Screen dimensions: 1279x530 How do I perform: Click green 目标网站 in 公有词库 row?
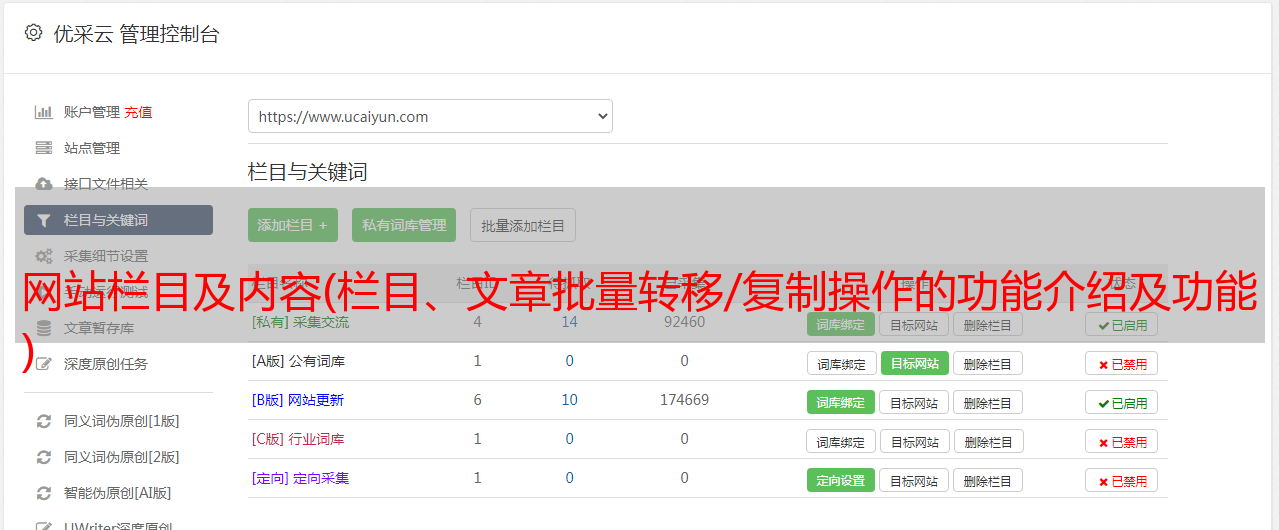[914, 364]
